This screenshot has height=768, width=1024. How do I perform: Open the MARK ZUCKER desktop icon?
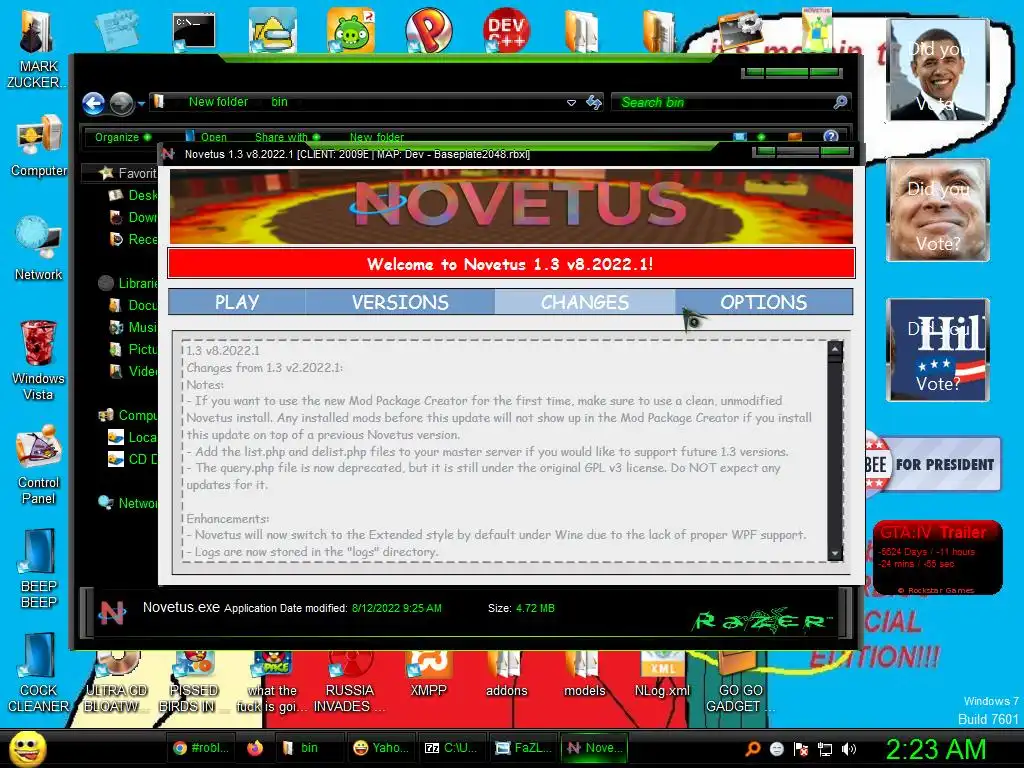pos(37,51)
